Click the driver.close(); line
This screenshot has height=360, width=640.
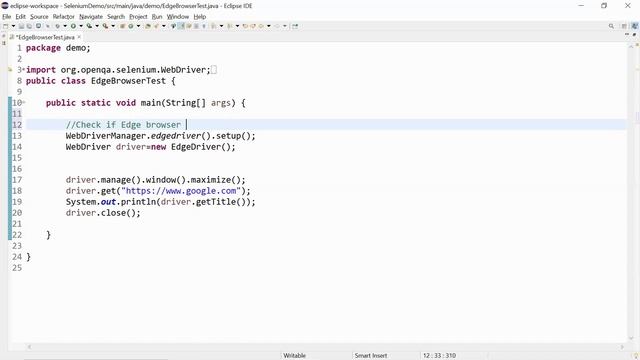pos(103,213)
